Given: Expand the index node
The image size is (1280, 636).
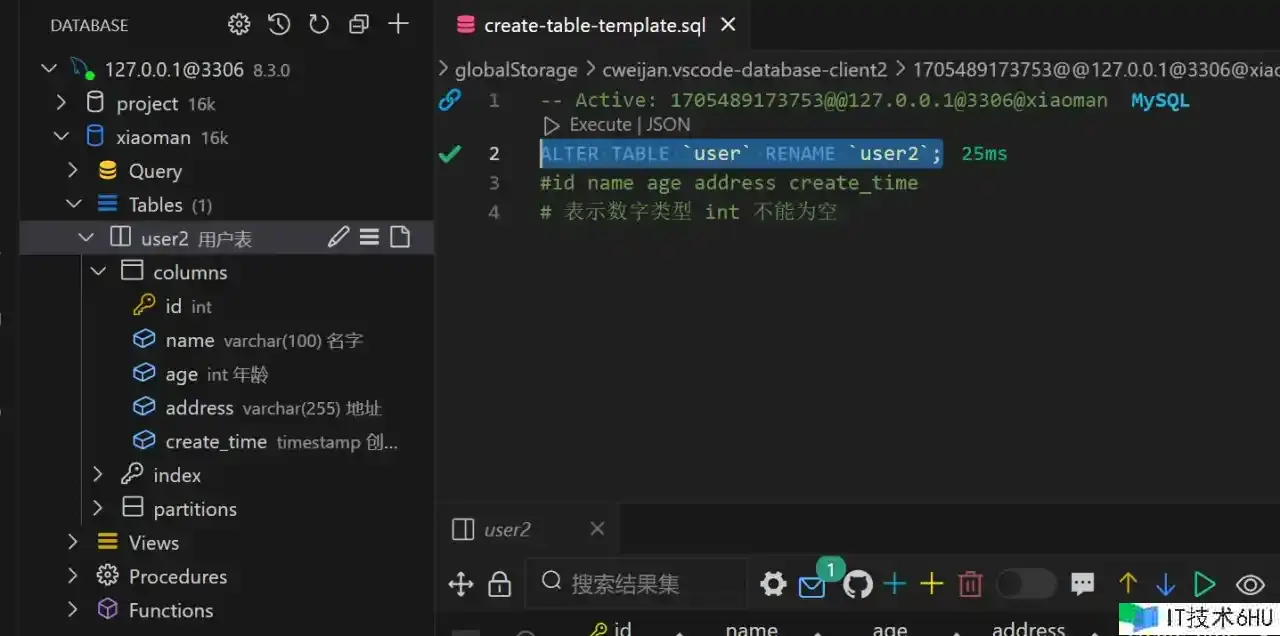Looking at the screenshot, I should tap(98, 474).
